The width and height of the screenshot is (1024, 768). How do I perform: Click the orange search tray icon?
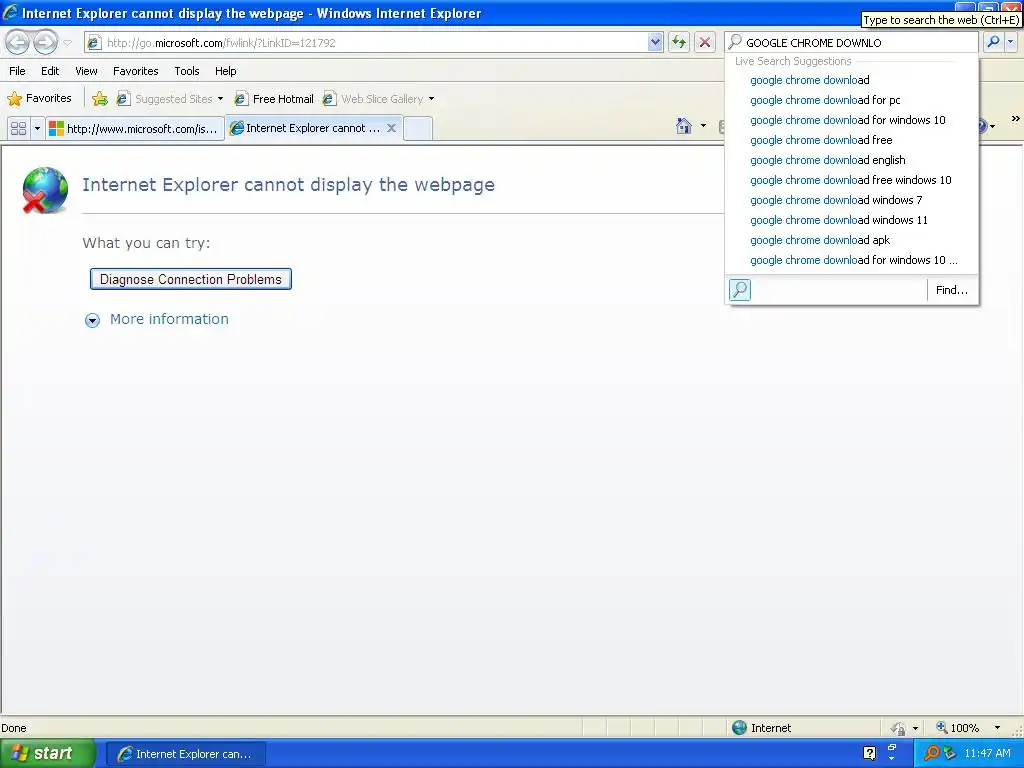tap(931, 754)
